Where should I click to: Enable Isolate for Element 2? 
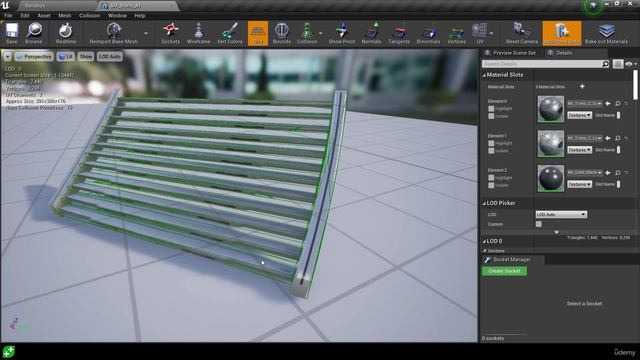491,185
